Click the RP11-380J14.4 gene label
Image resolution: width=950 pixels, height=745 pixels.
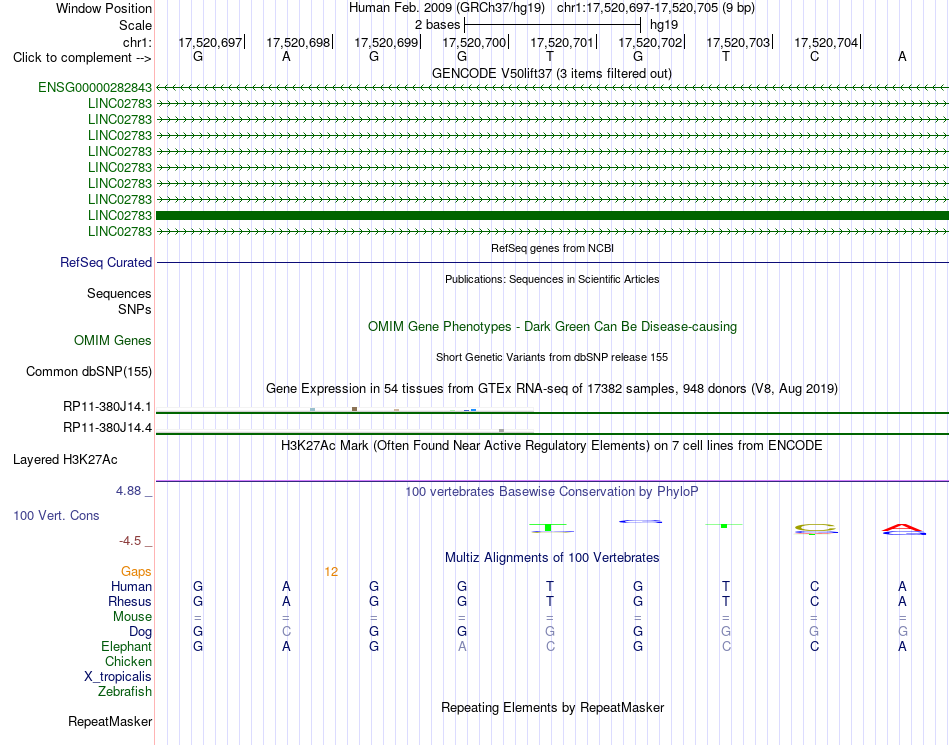[x=107, y=428]
